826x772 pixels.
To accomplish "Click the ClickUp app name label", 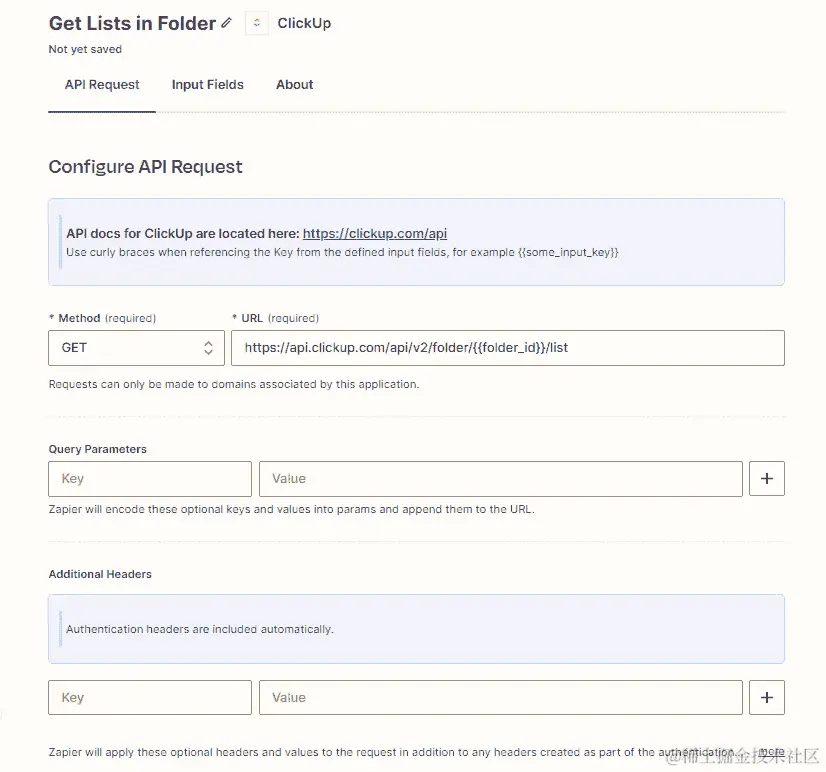I will (x=304, y=23).
